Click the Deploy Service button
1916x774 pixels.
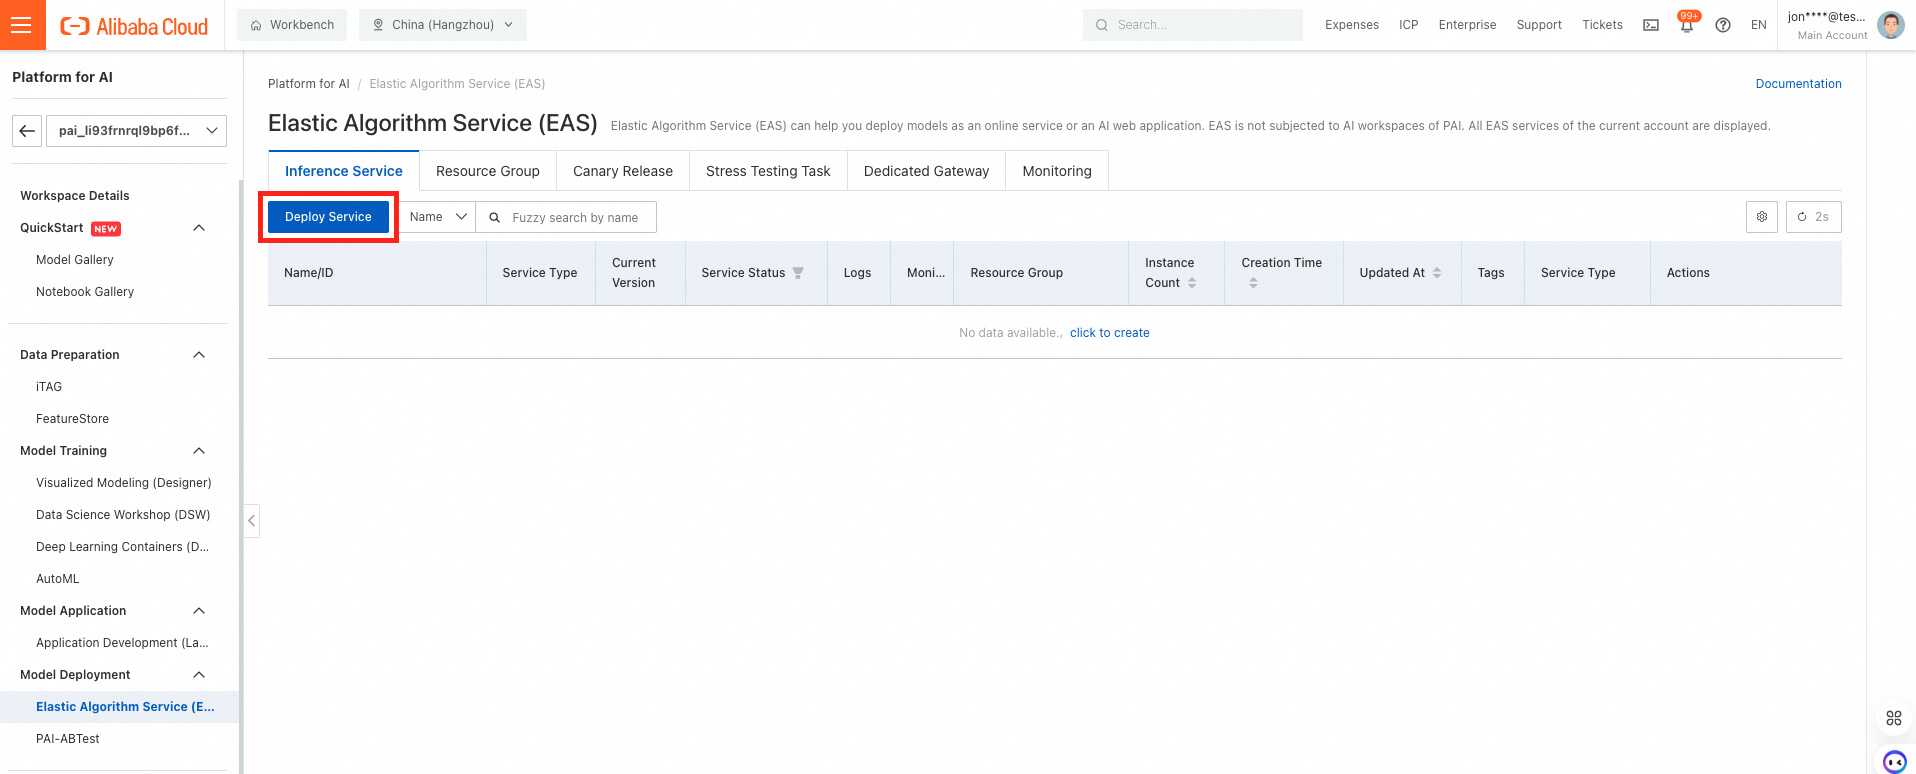pyautogui.click(x=328, y=217)
